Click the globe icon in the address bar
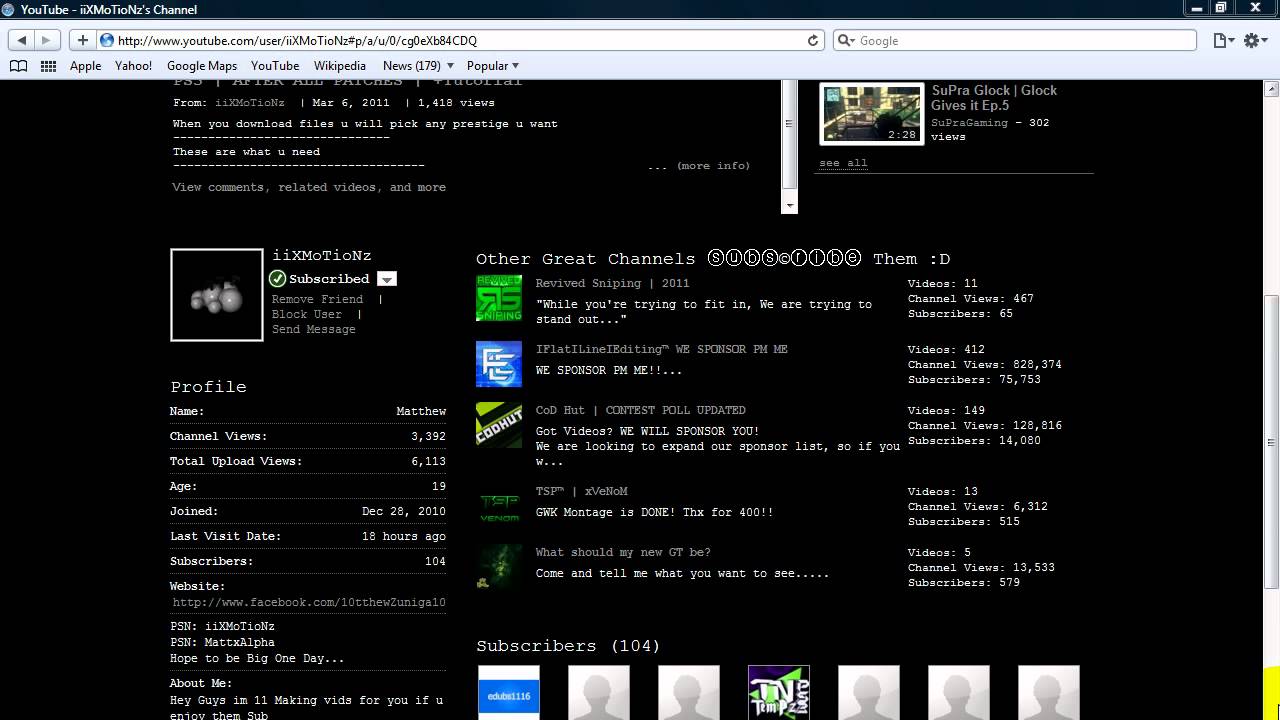1280x720 pixels. tap(107, 40)
